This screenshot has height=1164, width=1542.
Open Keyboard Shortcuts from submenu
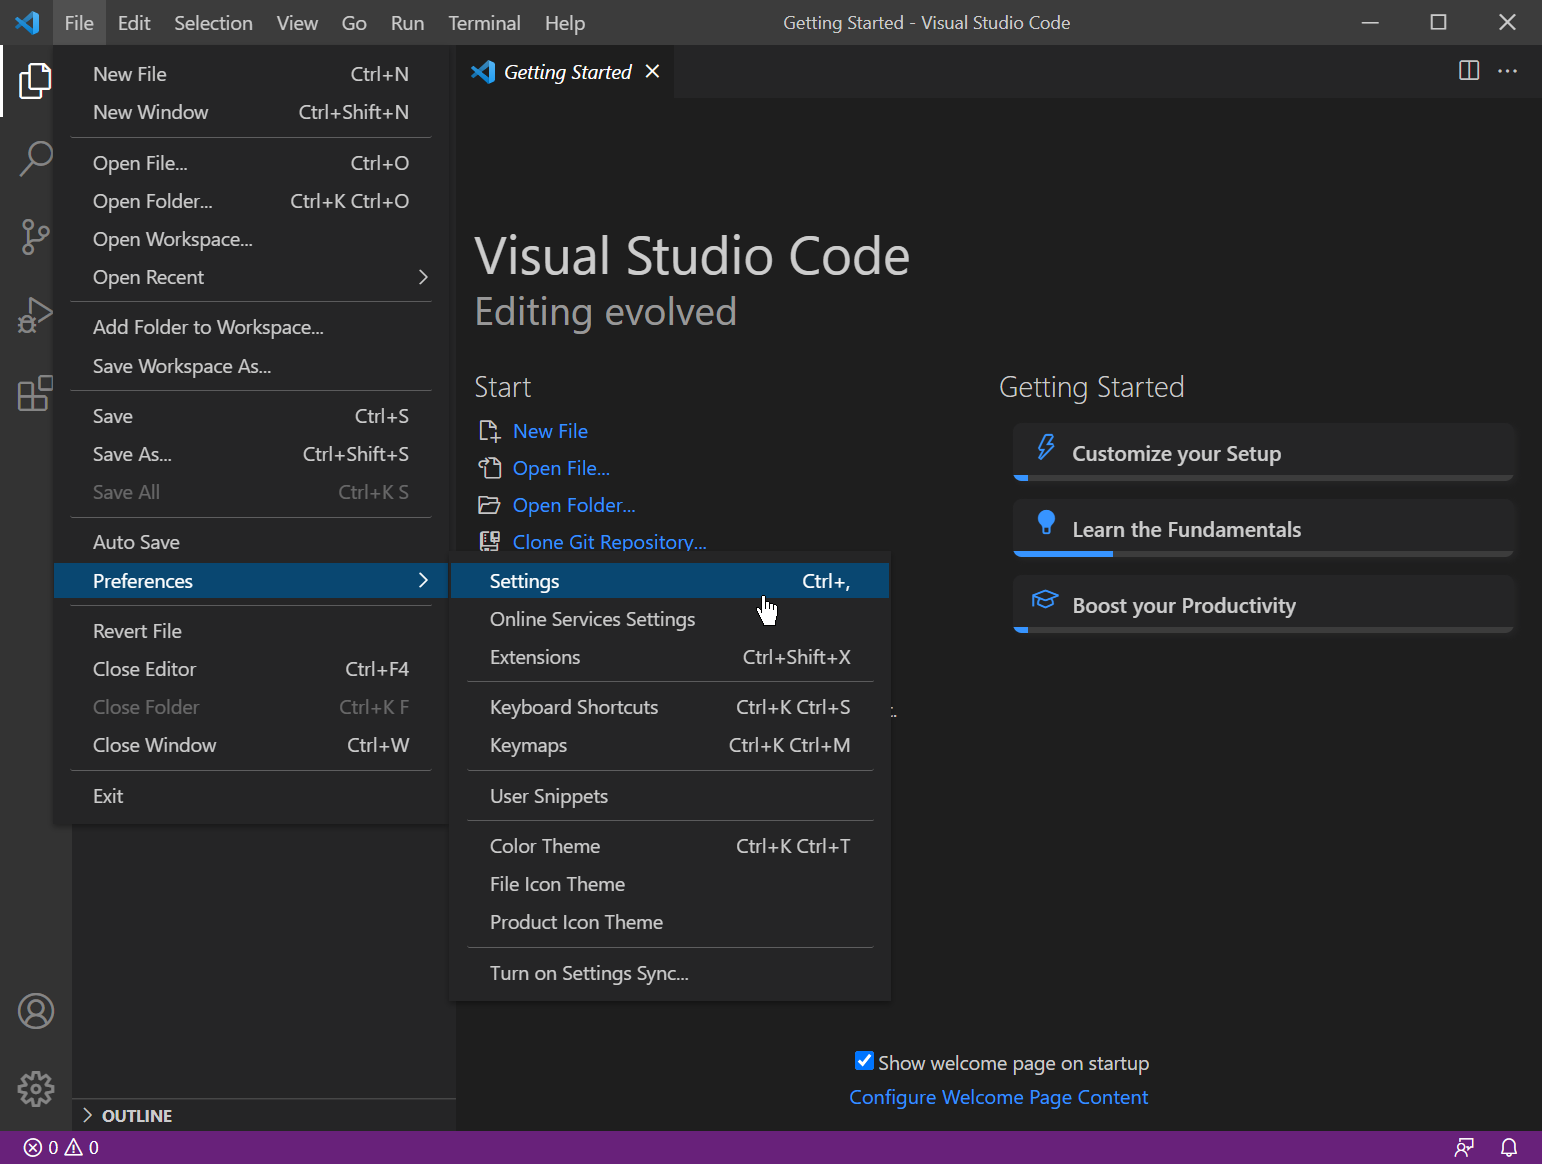point(670,707)
